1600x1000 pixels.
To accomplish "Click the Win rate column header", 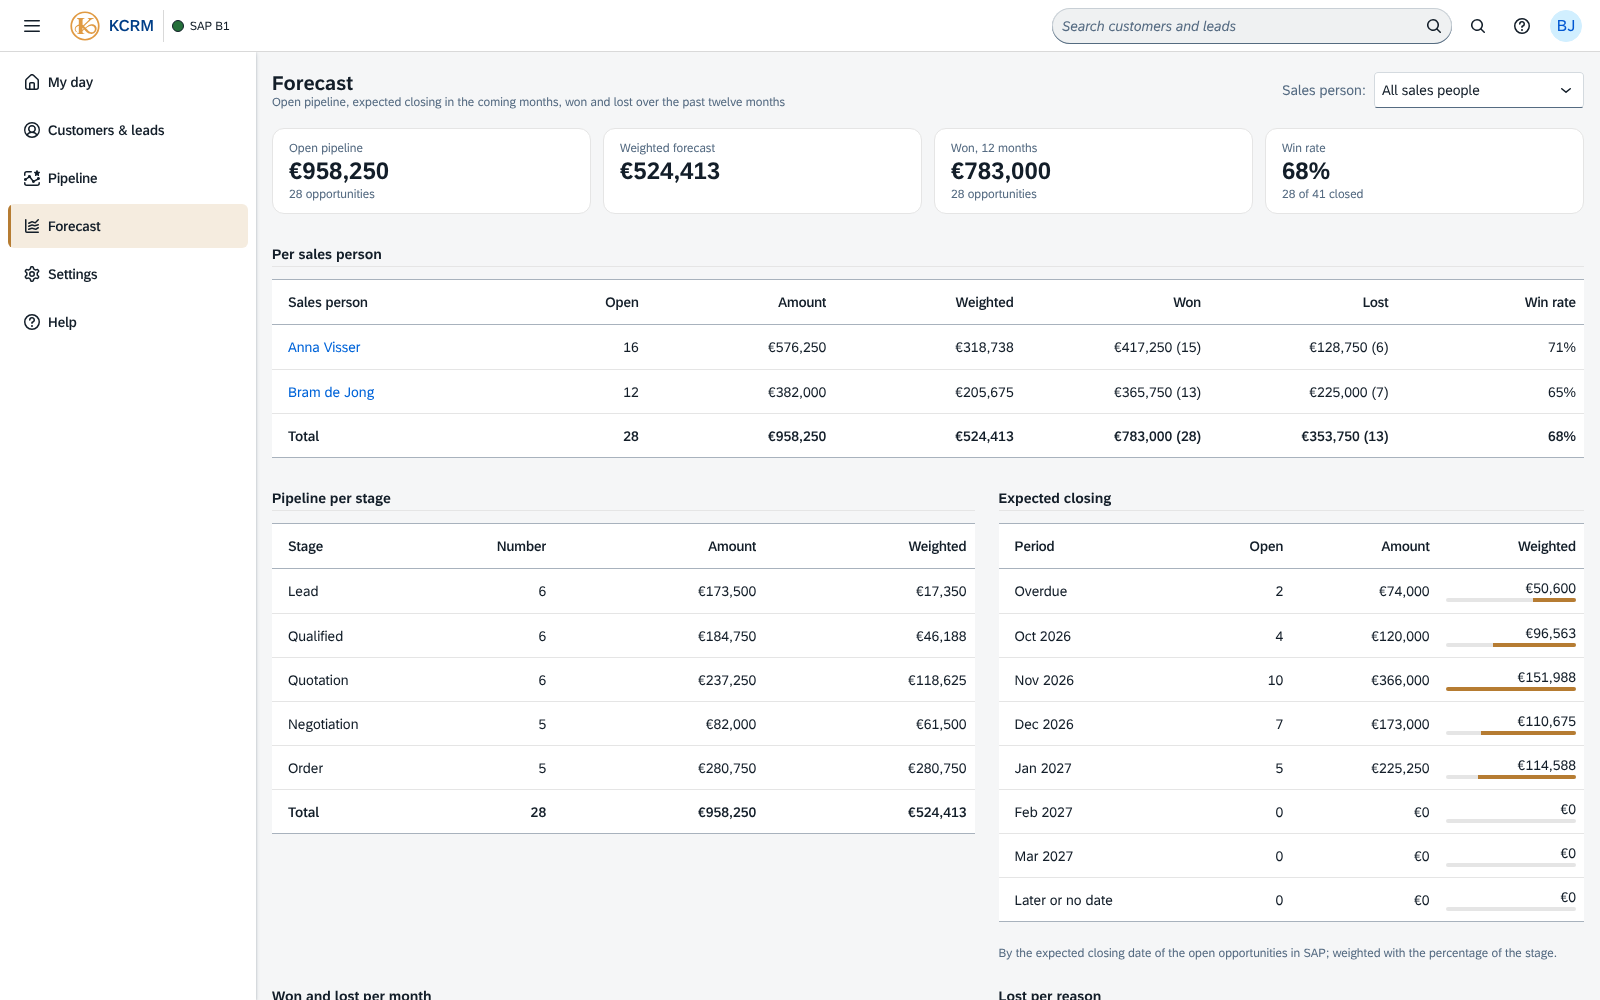I will (1550, 302).
